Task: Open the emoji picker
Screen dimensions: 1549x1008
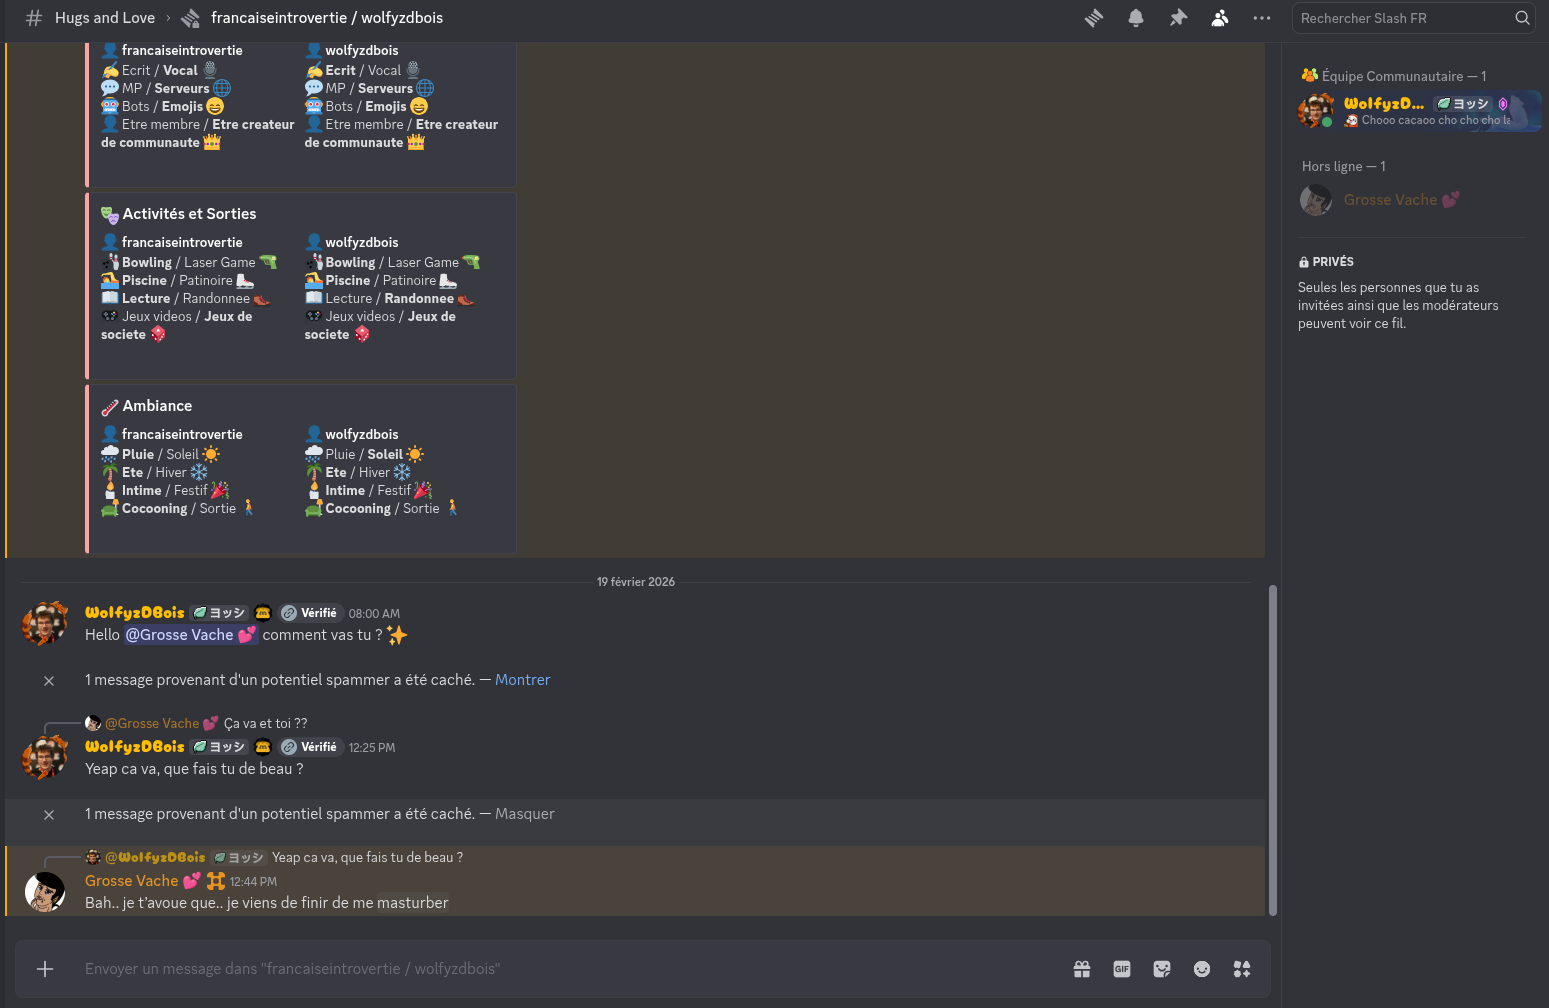Action: tap(1202, 969)
